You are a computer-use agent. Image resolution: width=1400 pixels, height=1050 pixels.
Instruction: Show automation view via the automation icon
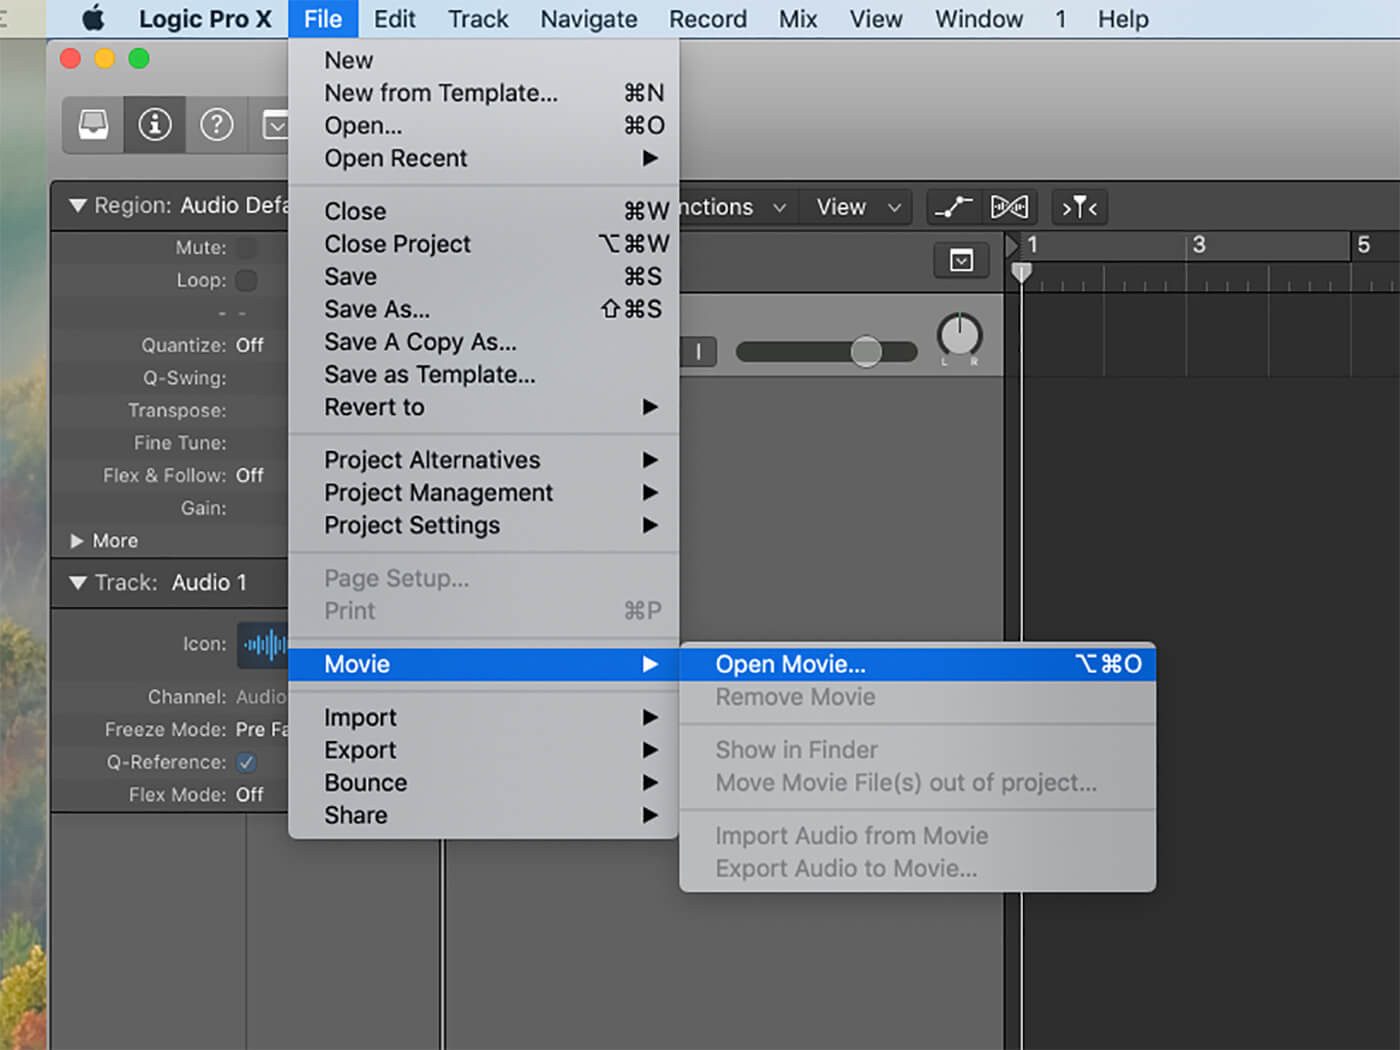[952, 207]
